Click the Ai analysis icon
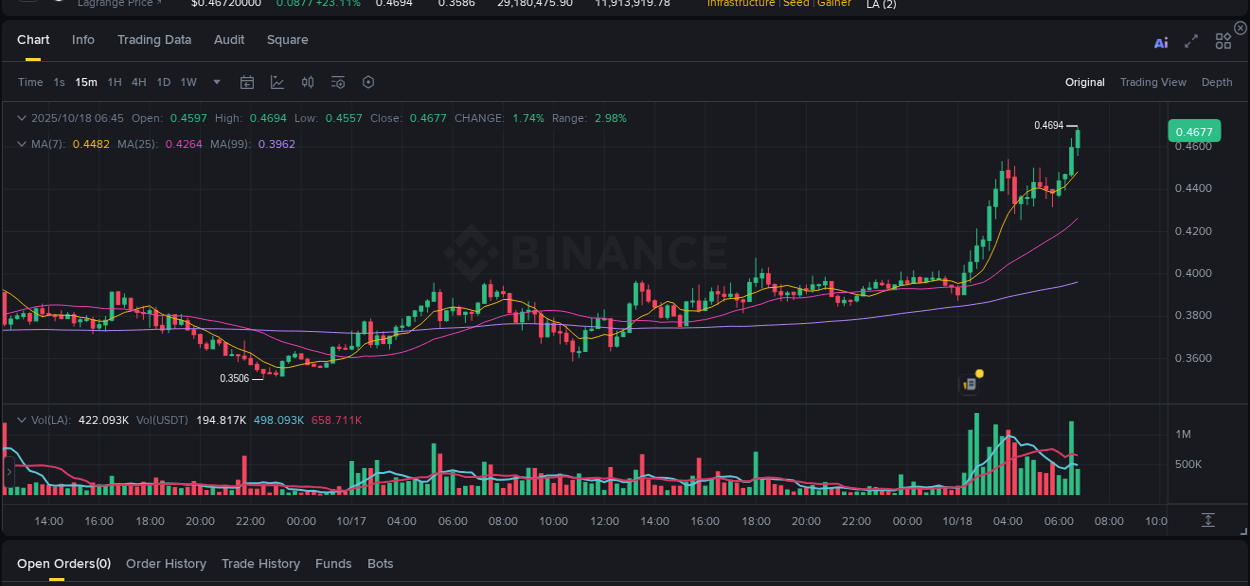The image size is (1250, 586). (x=1160, y=41)
